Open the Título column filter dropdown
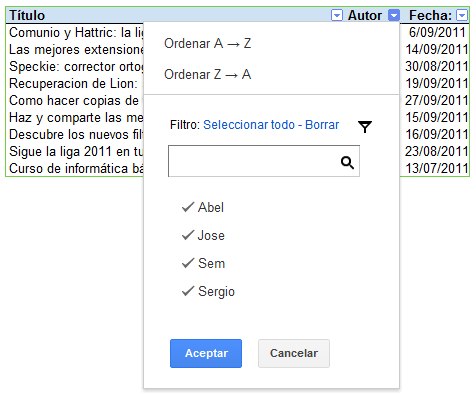The height and width of the screenshot is (396, 474). click(x=337, y=15)
